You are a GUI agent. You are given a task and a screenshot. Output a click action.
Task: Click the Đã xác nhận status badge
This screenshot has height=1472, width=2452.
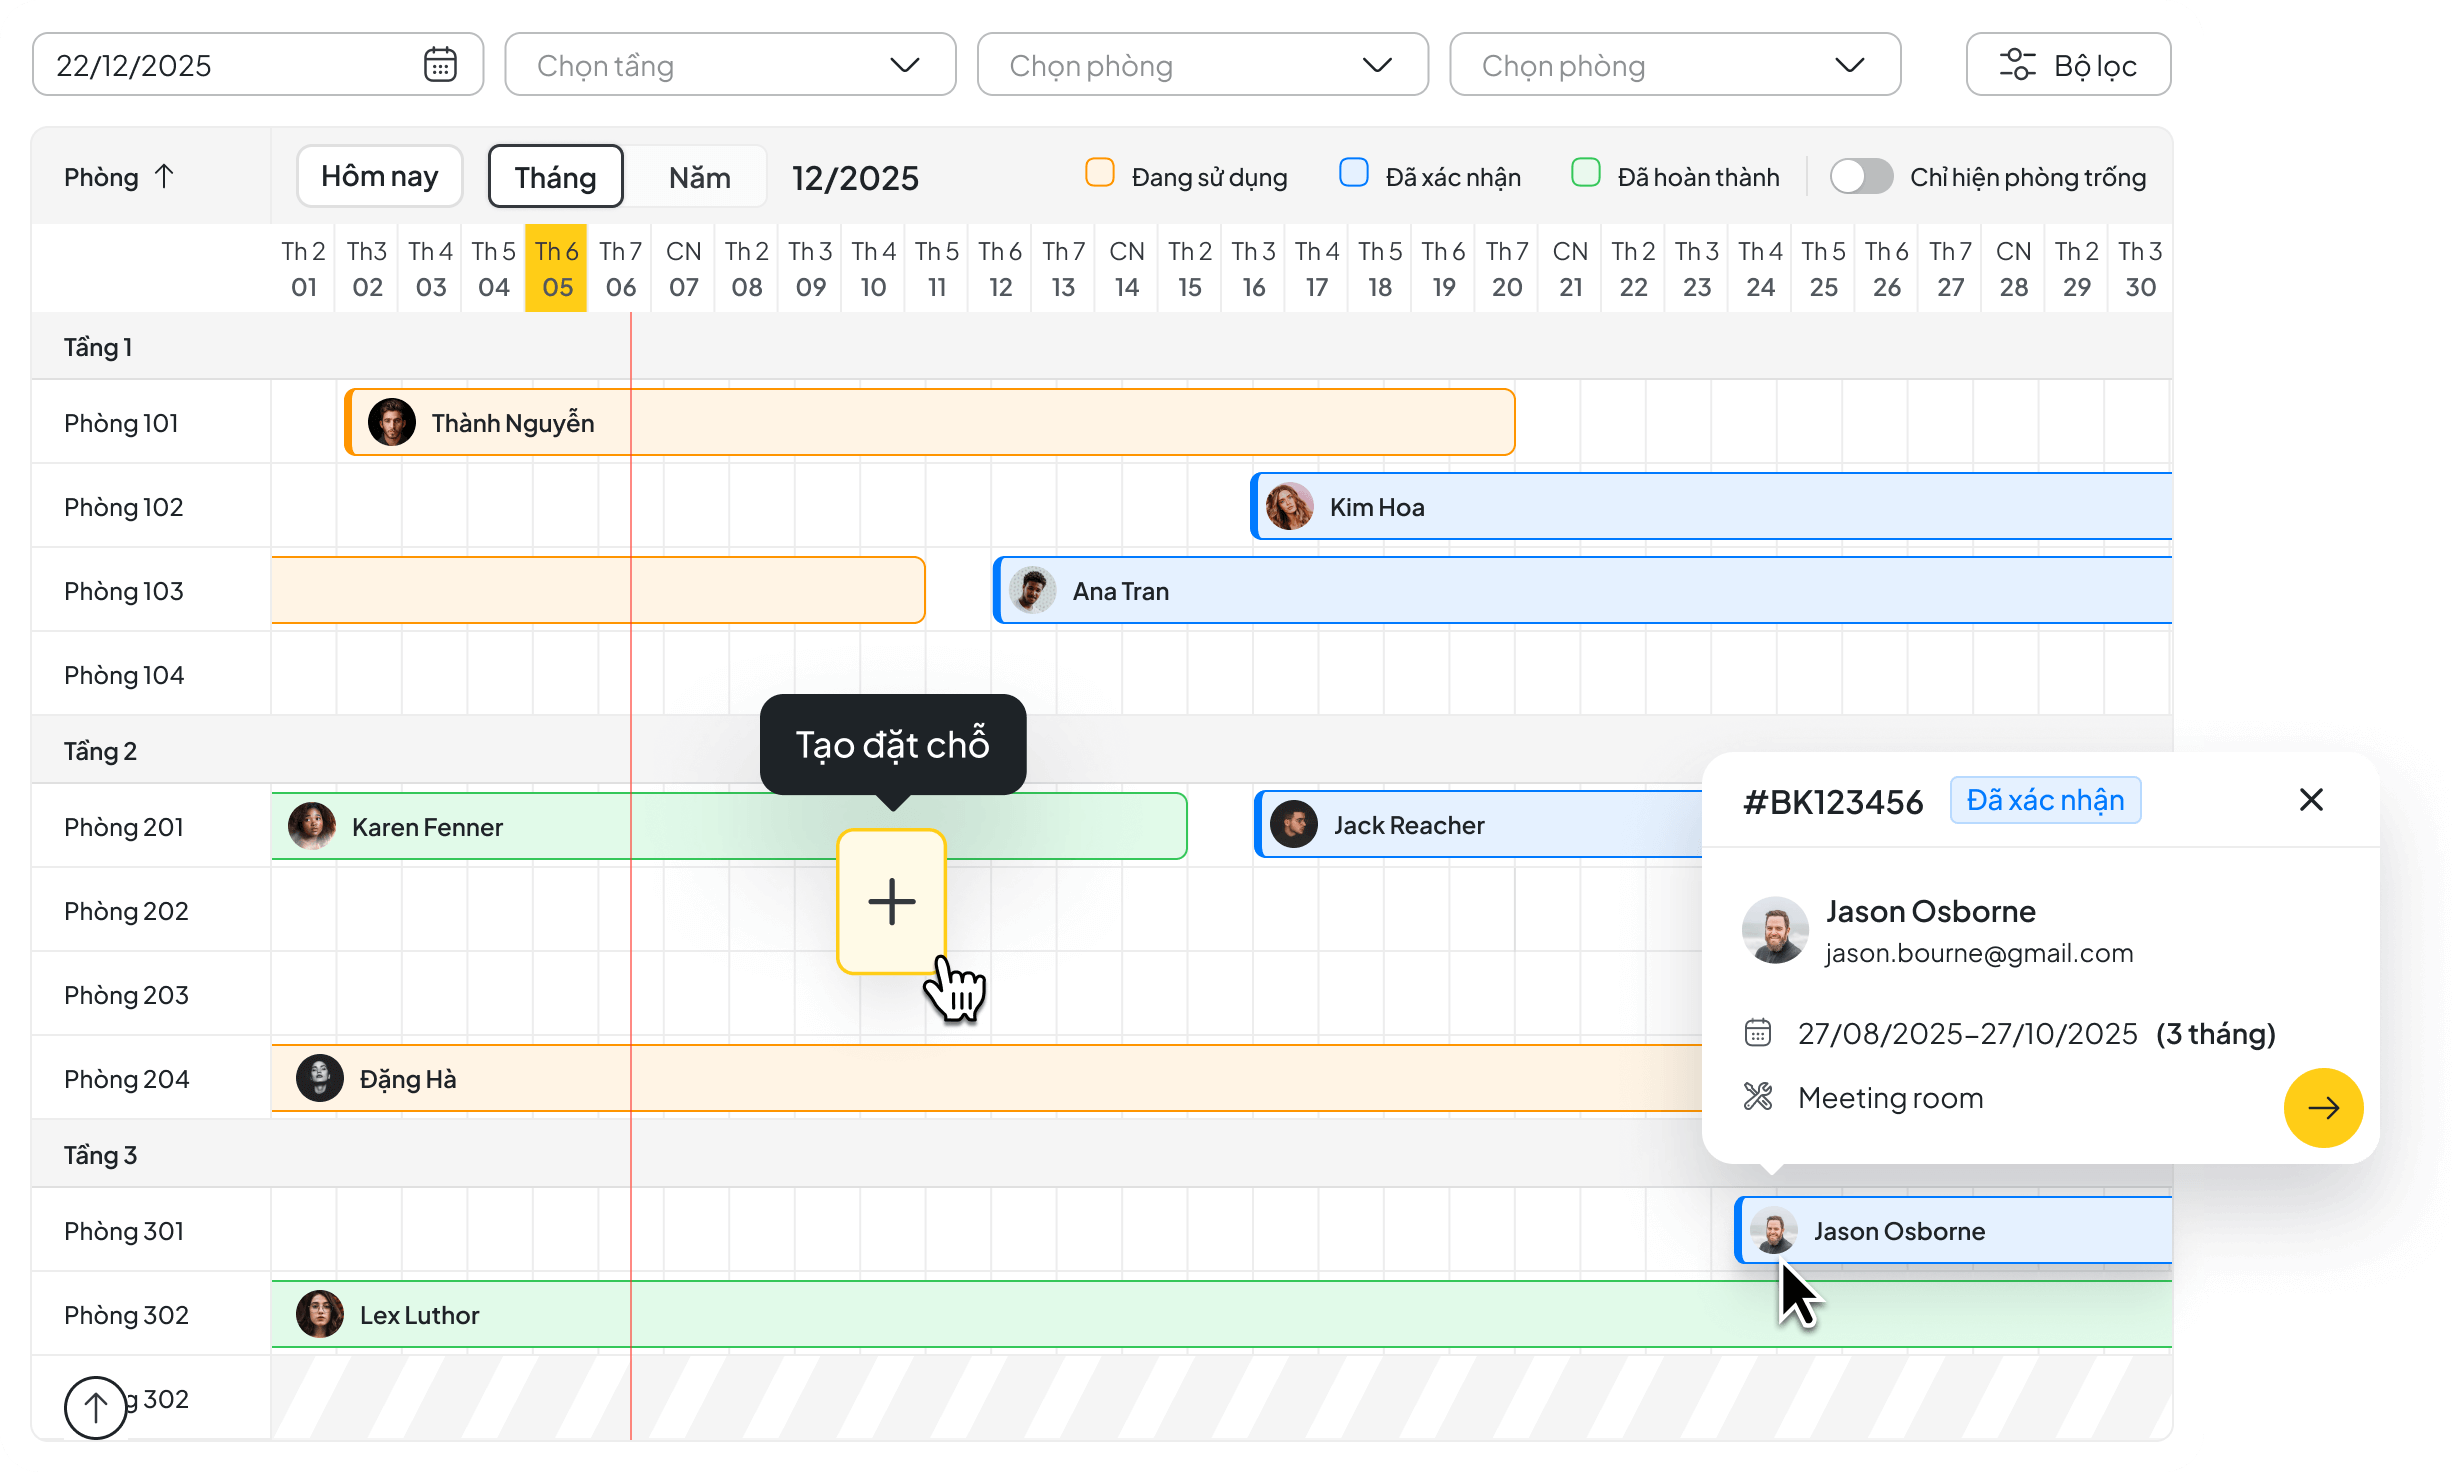2045,800
